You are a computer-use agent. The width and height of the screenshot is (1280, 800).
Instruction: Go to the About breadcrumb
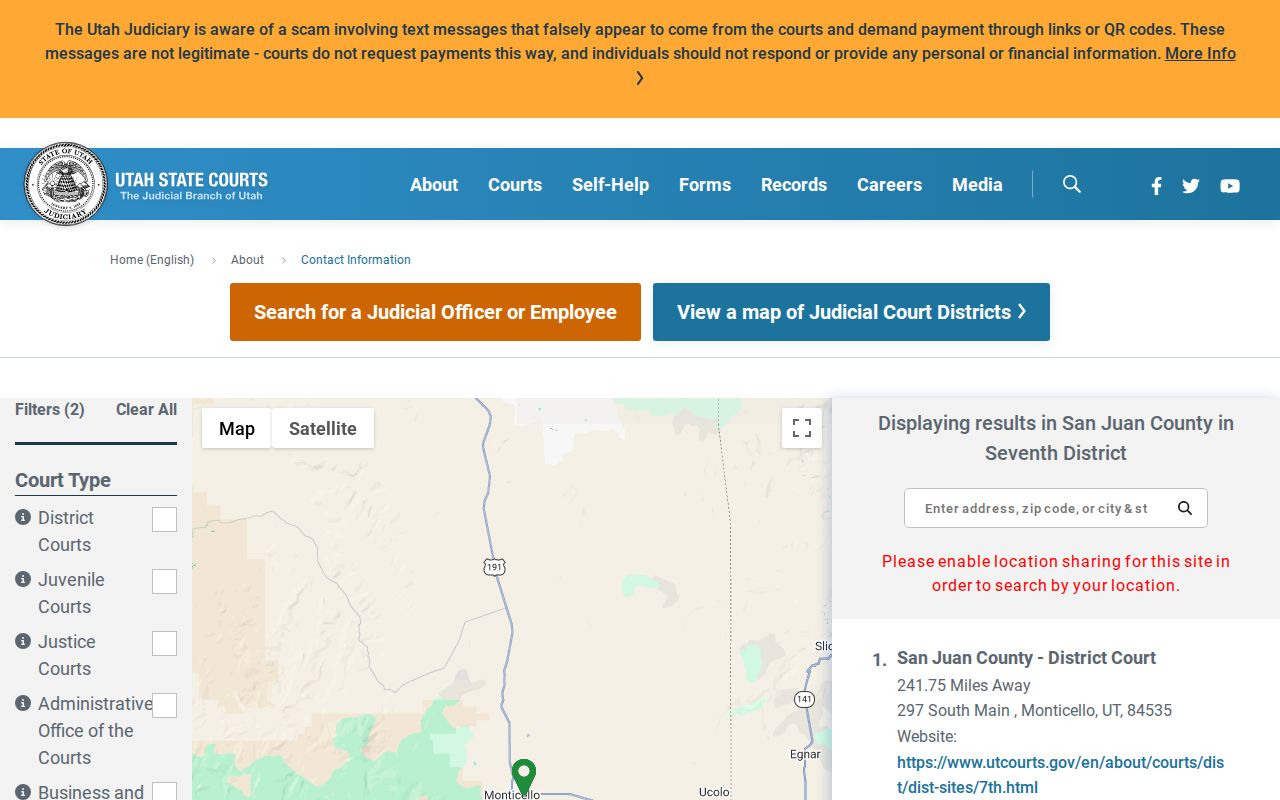[x=247, y=259]
